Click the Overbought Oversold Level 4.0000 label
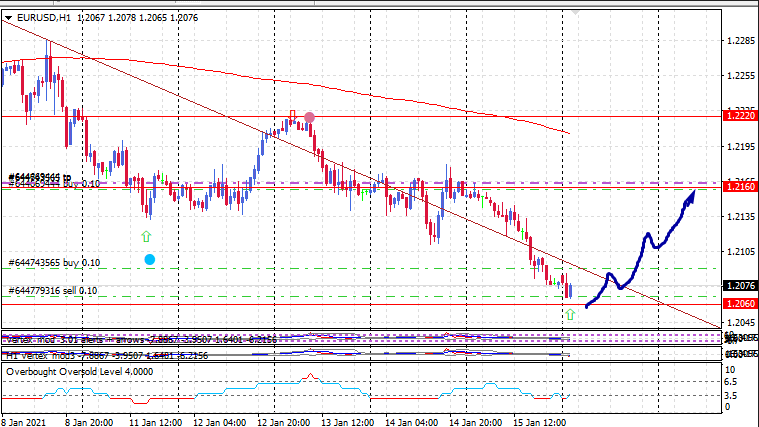The height and width of the screenshot is (427, 759). (x=79, y=372)
